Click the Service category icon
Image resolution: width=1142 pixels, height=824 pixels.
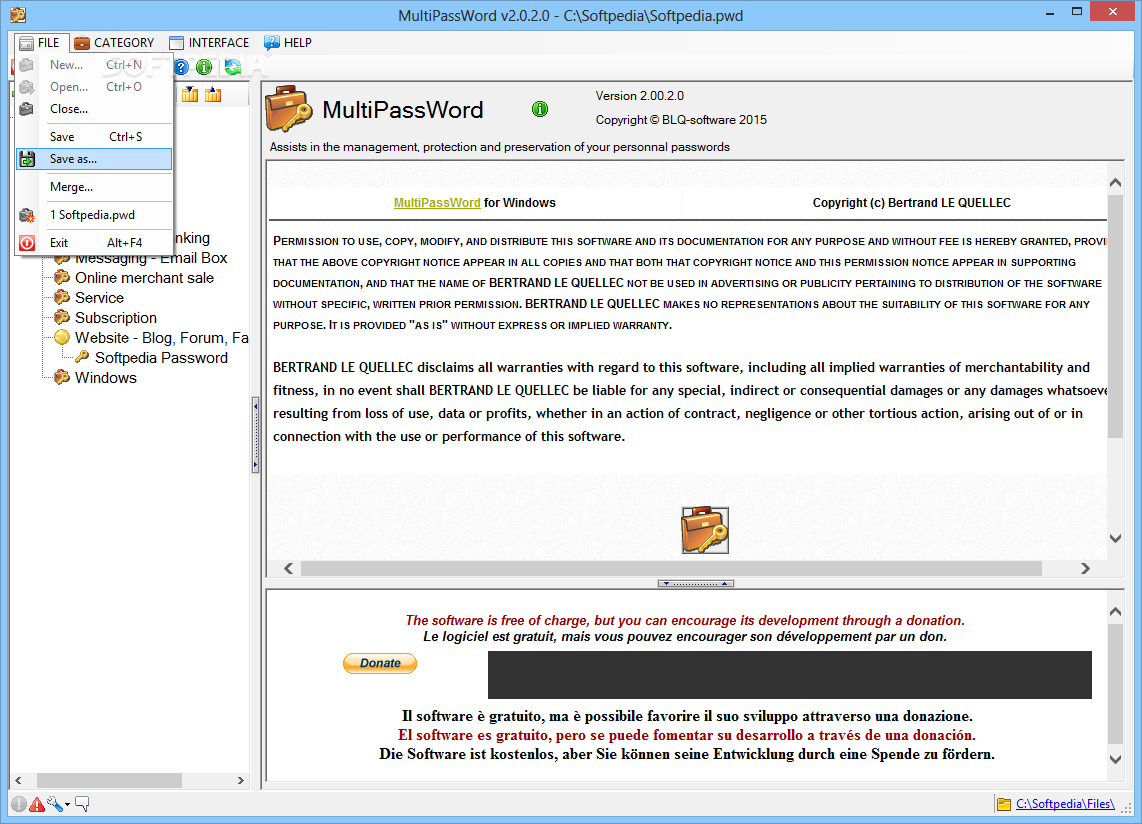(x=62, y=297)
